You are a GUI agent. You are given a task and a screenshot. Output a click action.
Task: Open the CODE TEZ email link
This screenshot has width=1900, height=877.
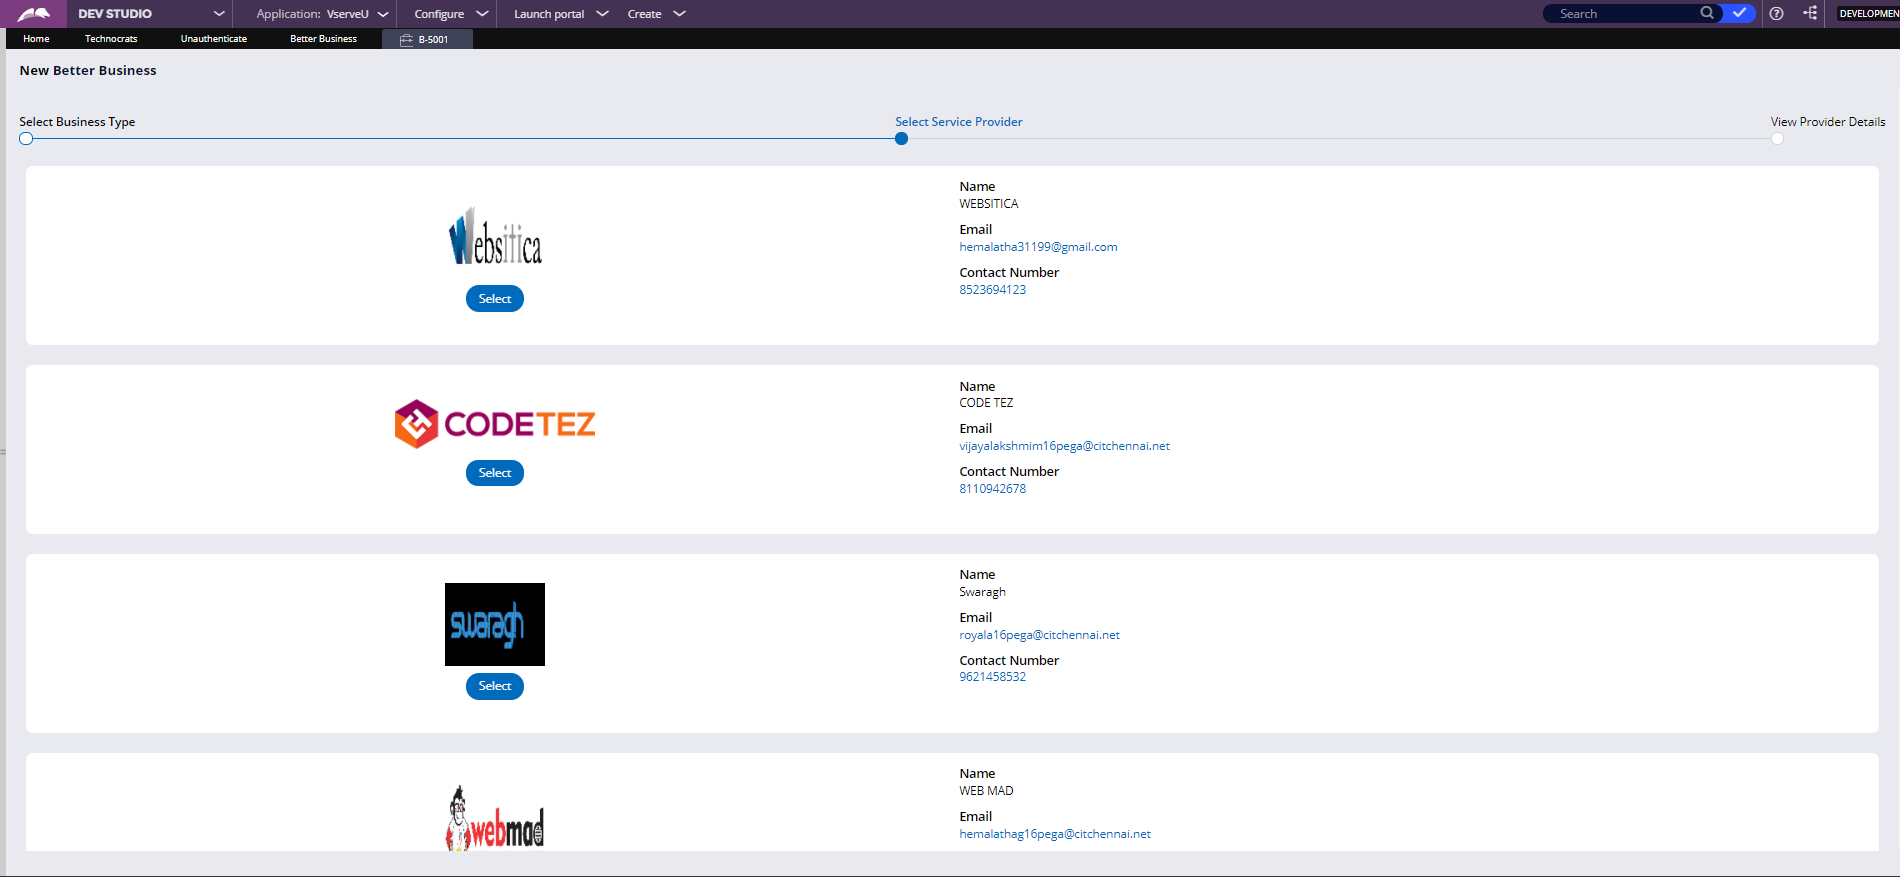click(1064, 446)
